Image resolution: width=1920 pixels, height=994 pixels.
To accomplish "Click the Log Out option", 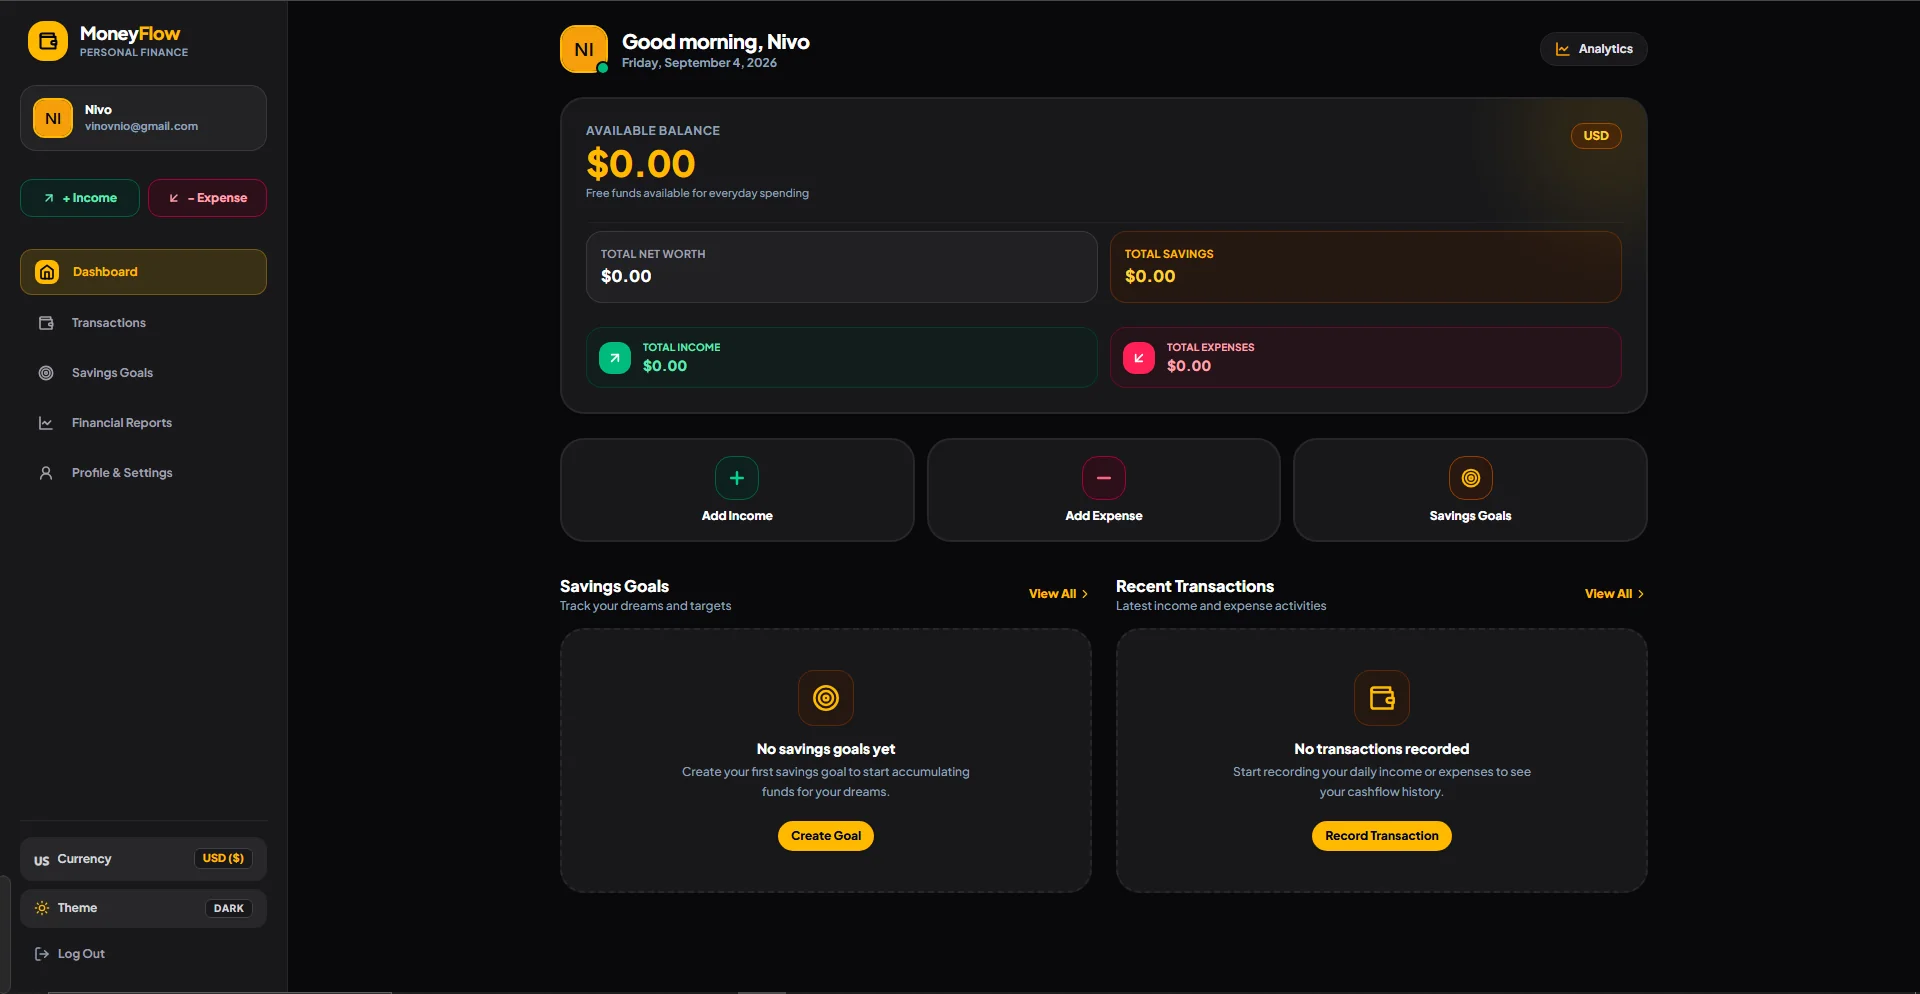I will click(70, 954).
